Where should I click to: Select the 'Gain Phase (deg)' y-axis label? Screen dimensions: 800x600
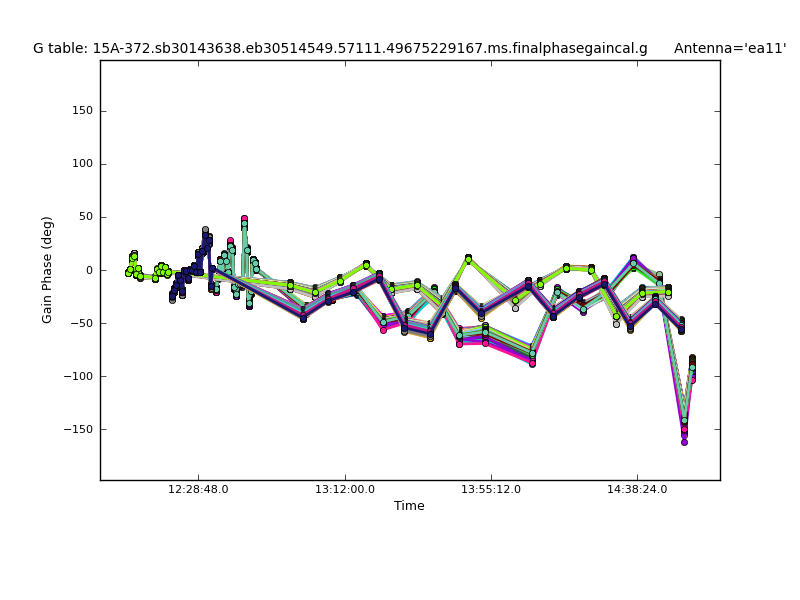click(x=47, y=270)
